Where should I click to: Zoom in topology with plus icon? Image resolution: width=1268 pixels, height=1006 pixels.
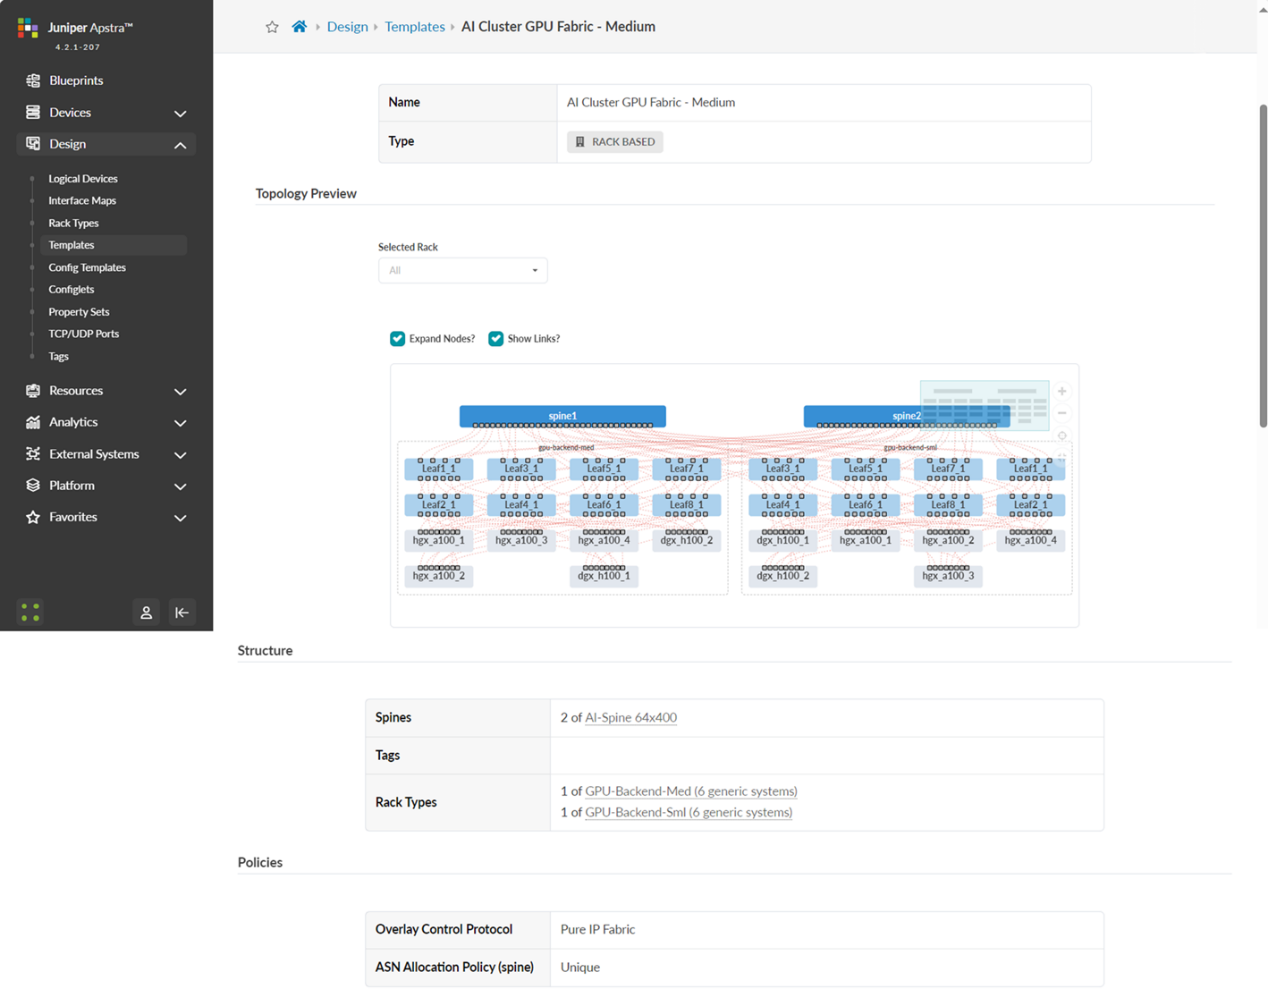(x=1062, y=392)
